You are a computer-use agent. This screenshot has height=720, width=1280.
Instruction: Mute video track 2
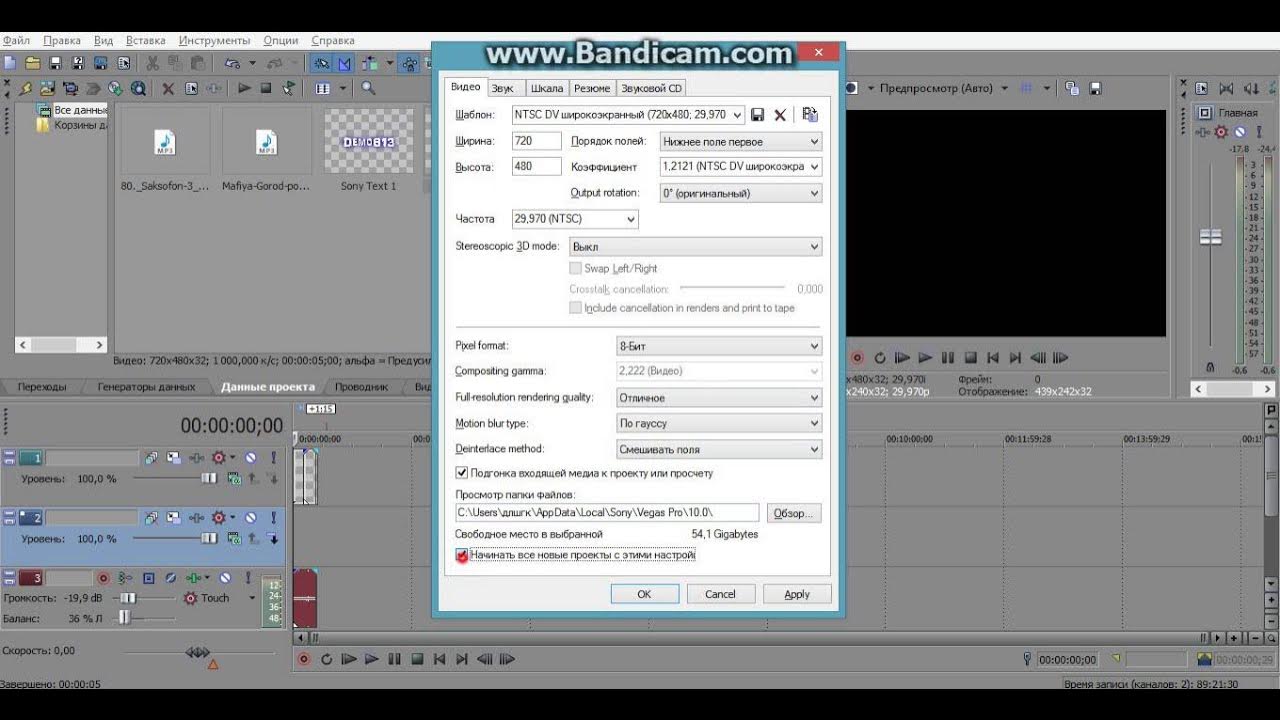click(x=250, y=518)
